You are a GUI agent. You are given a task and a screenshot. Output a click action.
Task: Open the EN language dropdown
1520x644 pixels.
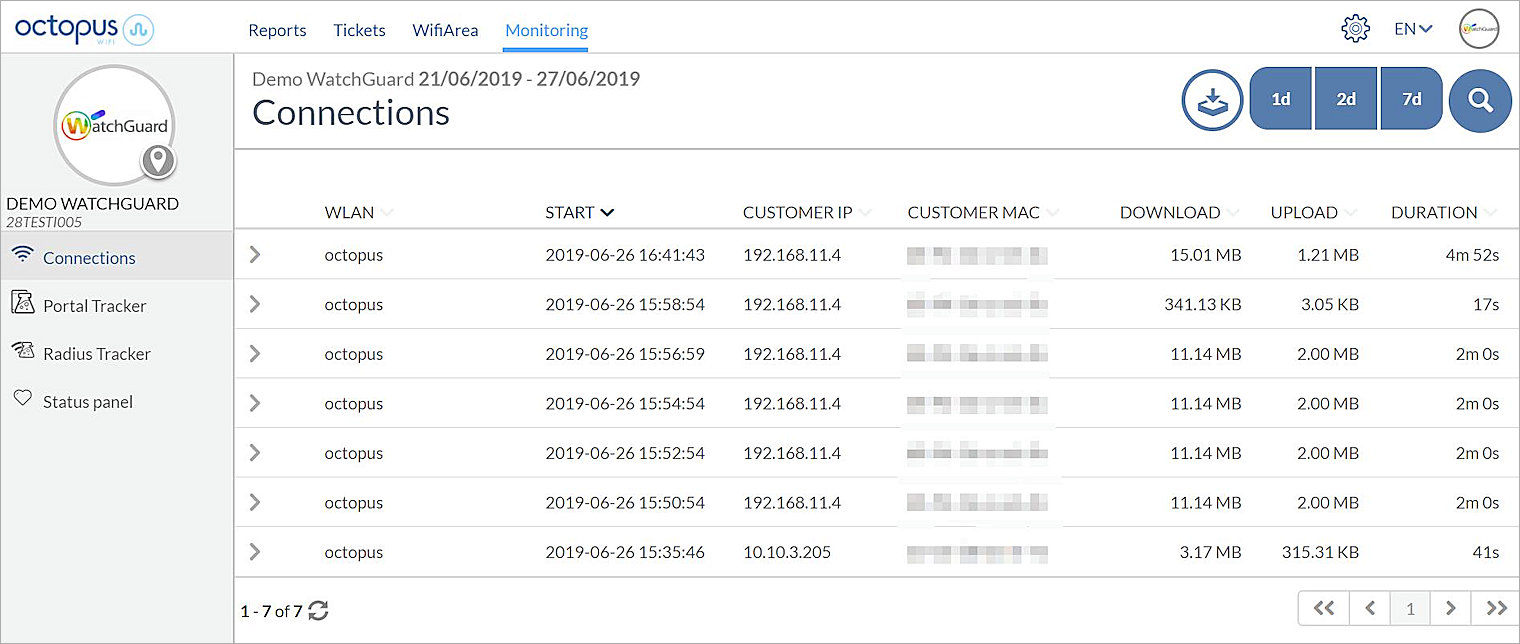[1411, 29]
